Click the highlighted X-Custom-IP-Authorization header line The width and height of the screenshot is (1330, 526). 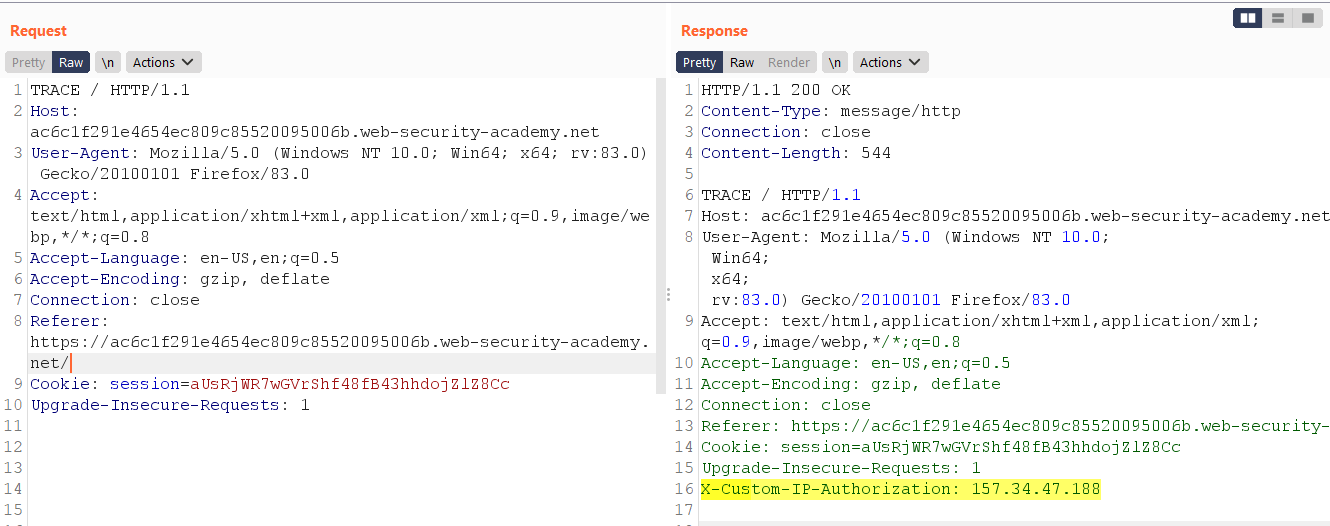tap(900, 489)
